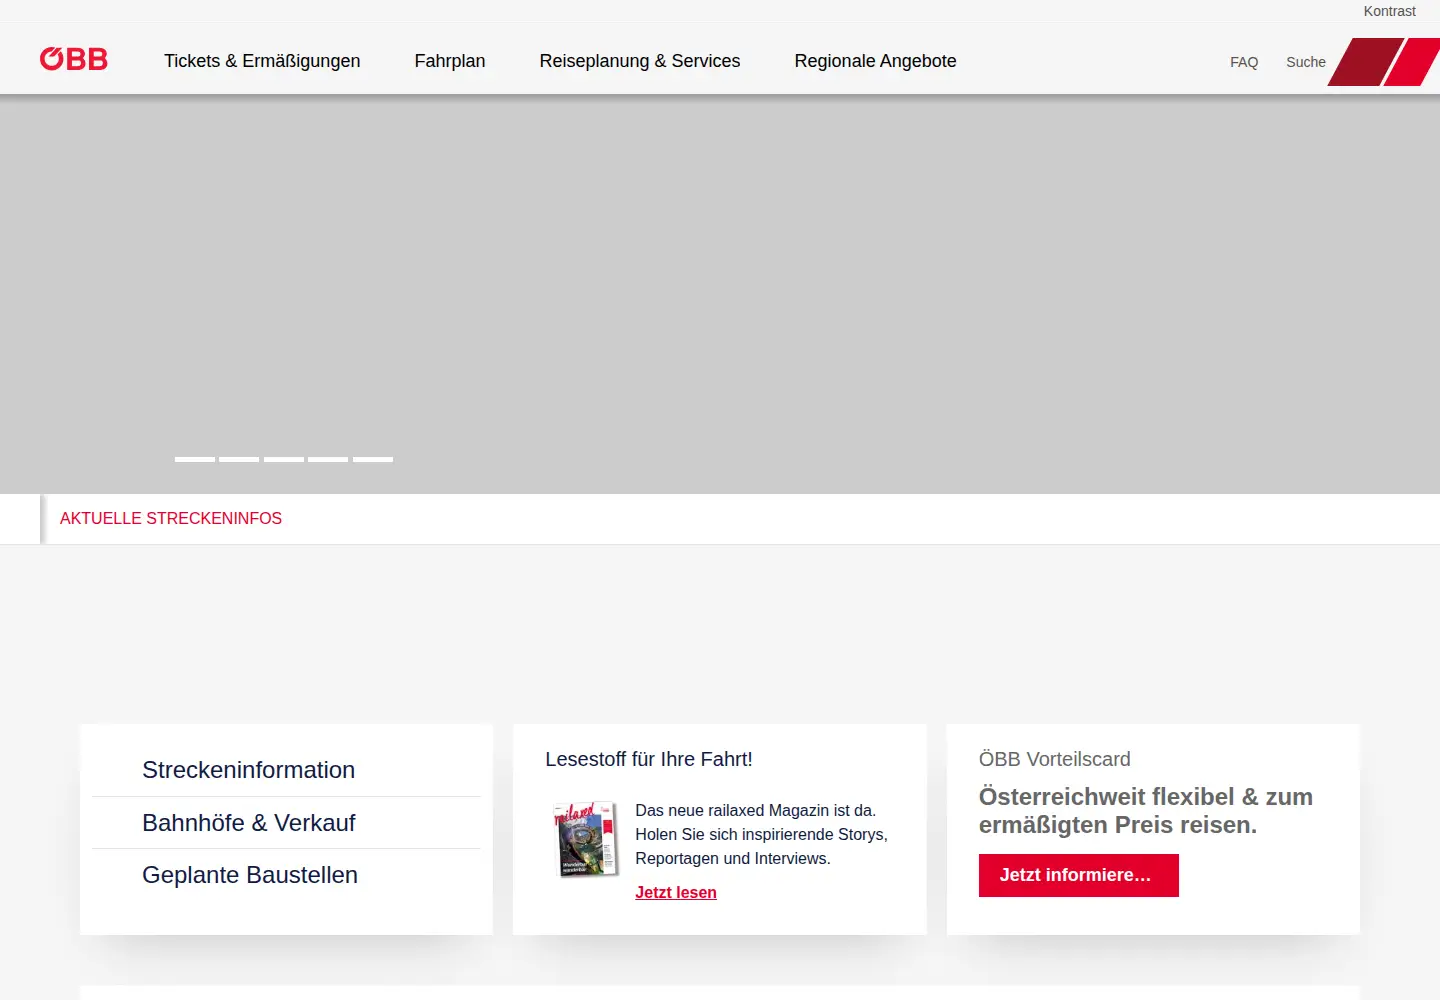The width and height of the screenshot is (1440, 1000).
Task: Click the railaxed magazine cover thumbnail
Action: click(587, 839)
